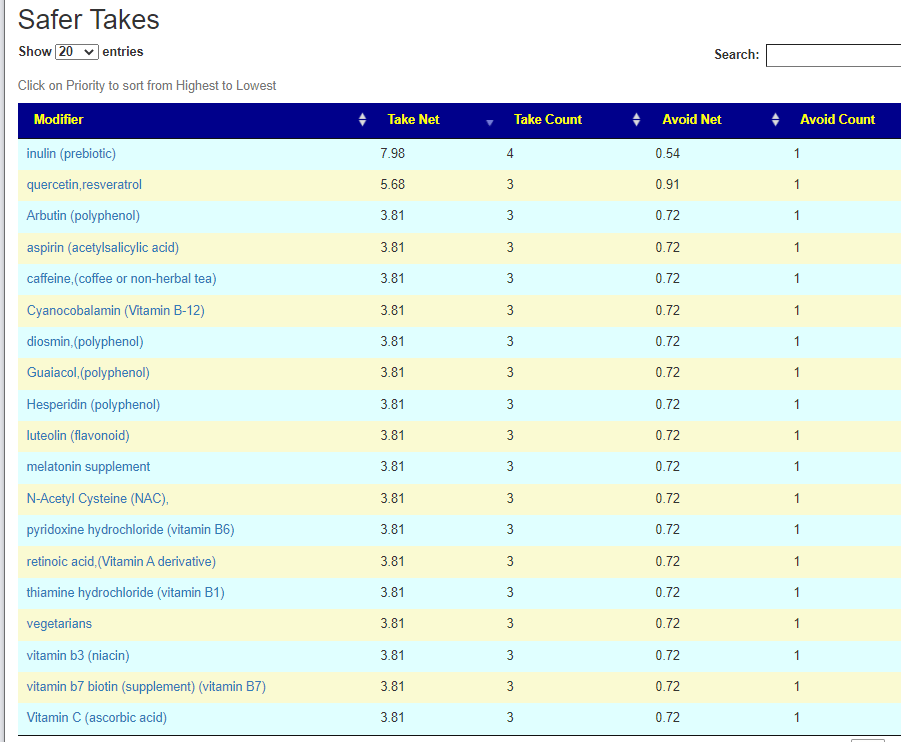Image resolution: width=901 pixels, height=742 pixels.
Task: Sort table by Avoid Count header
Action: click(837, 120)
